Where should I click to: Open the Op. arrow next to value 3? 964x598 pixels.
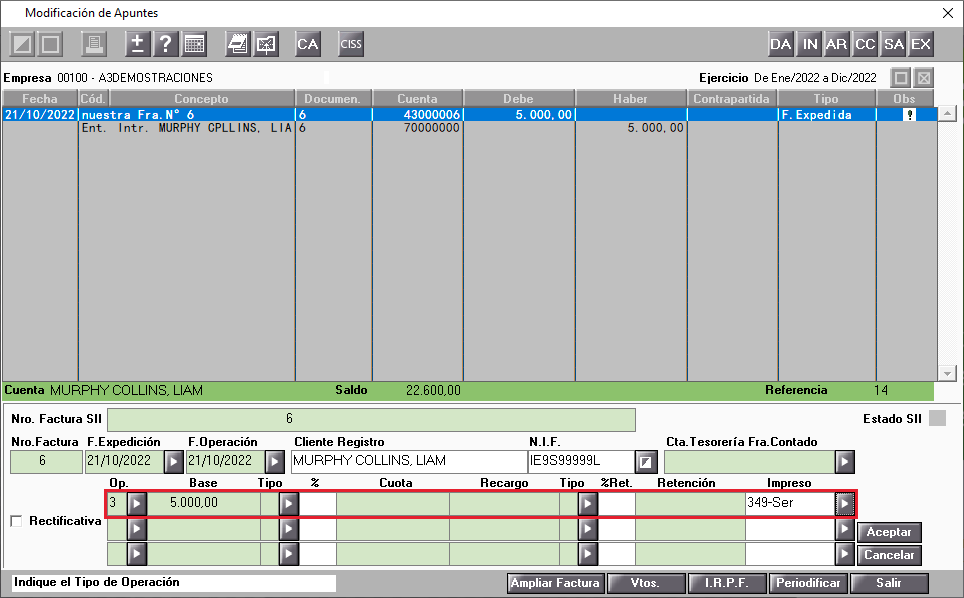coord(136,504)
